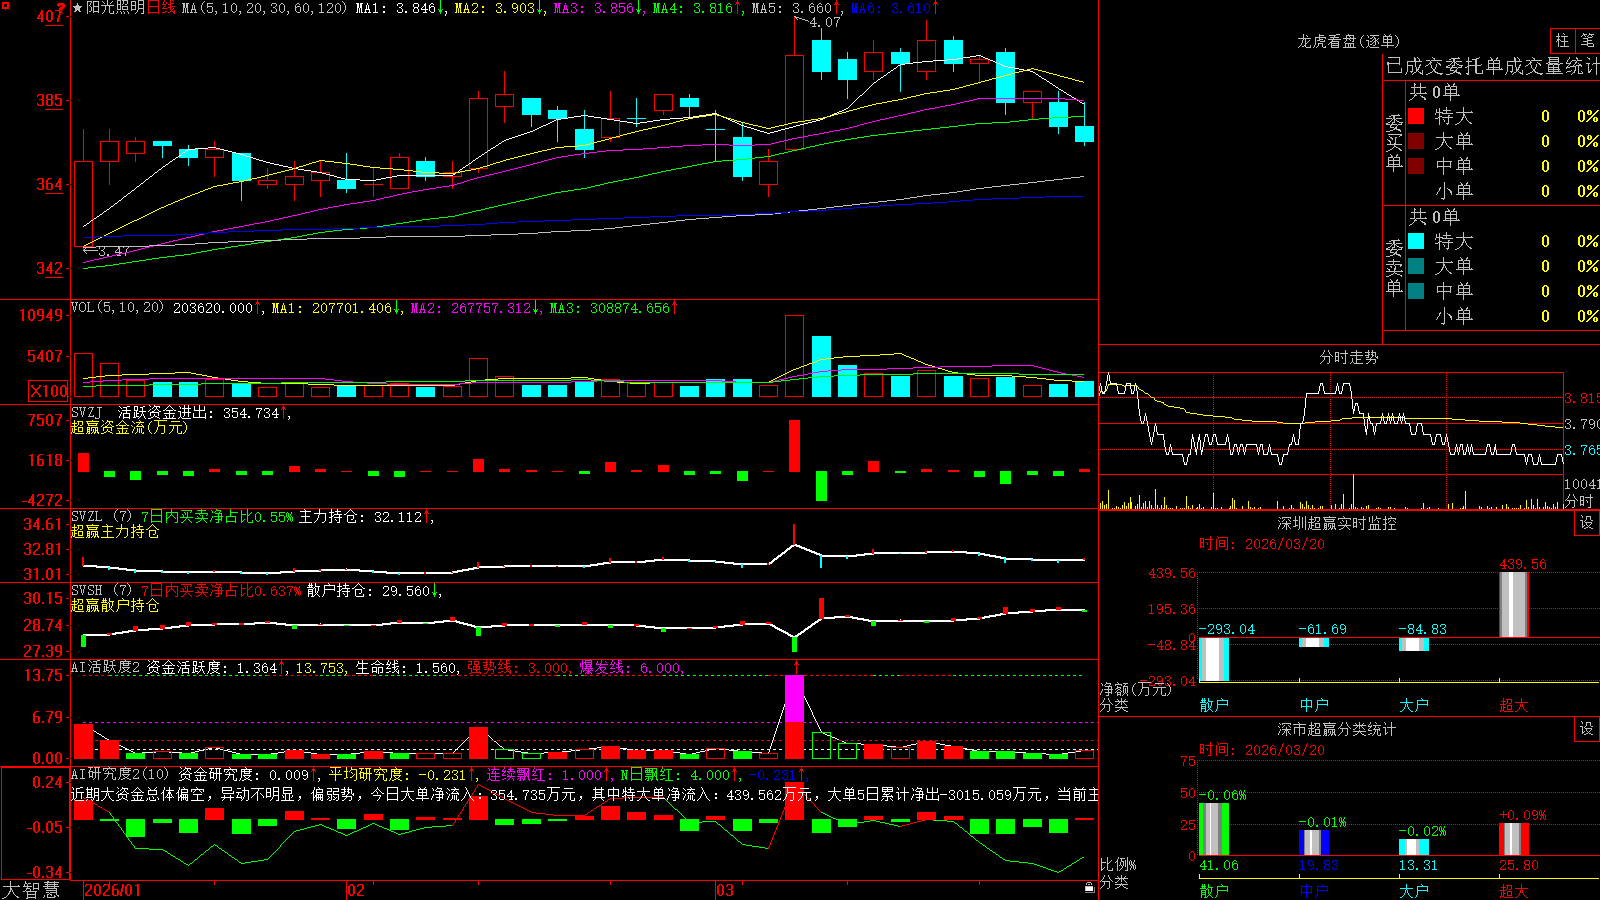Click the 19.83 中户 blue bar in 分类统计
Image resolution: width=1600 pixels, height=900 pixels.
[x=1314, y=842]
